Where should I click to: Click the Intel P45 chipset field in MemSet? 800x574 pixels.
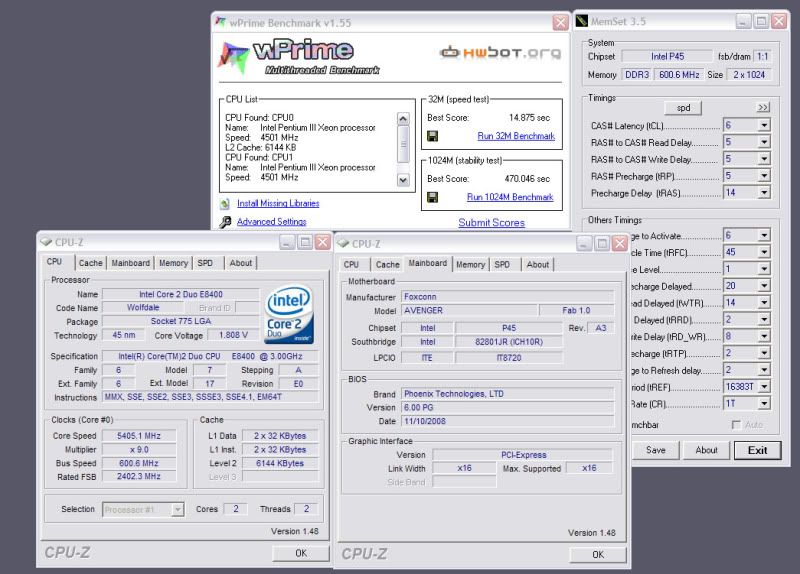click(667, 57)
